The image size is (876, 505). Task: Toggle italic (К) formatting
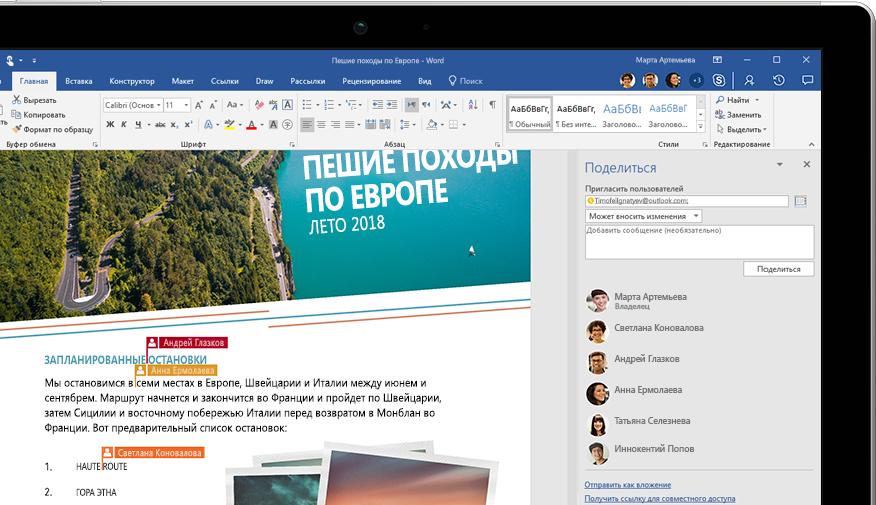point(124,125)
